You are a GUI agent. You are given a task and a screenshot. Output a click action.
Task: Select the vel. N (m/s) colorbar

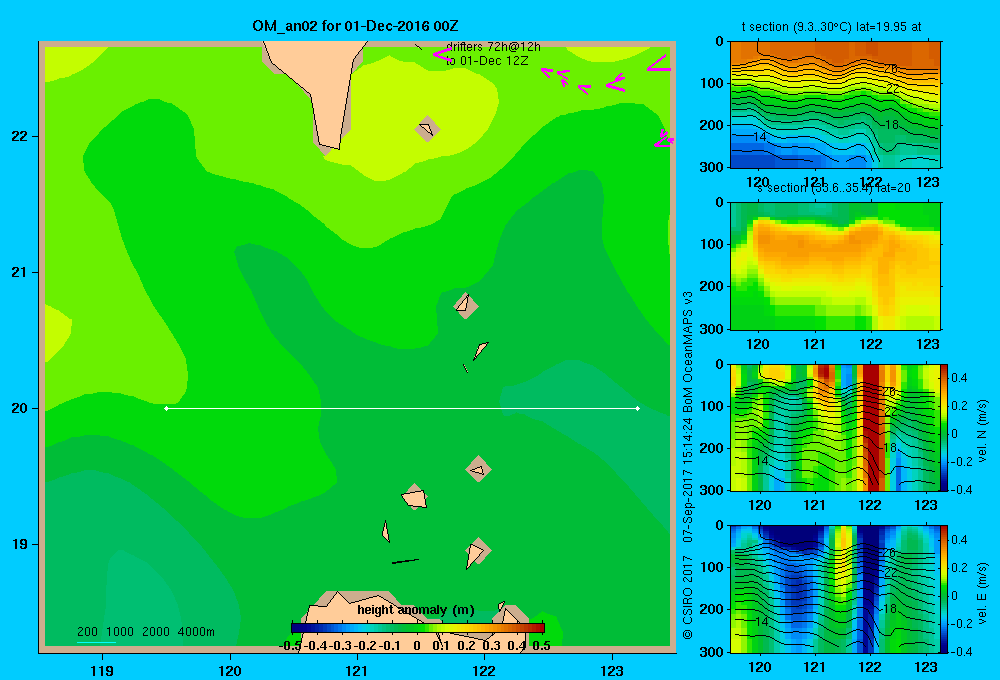944,427
